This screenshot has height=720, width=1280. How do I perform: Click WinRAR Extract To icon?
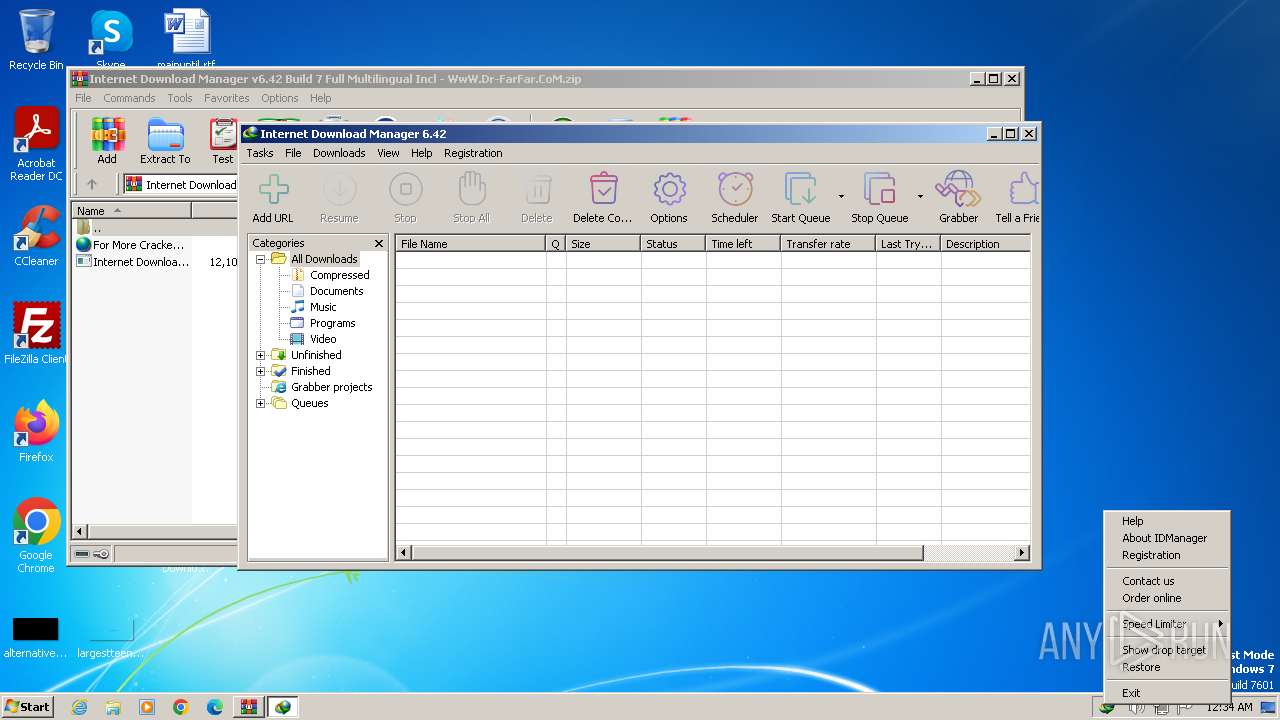click(165, 135)
